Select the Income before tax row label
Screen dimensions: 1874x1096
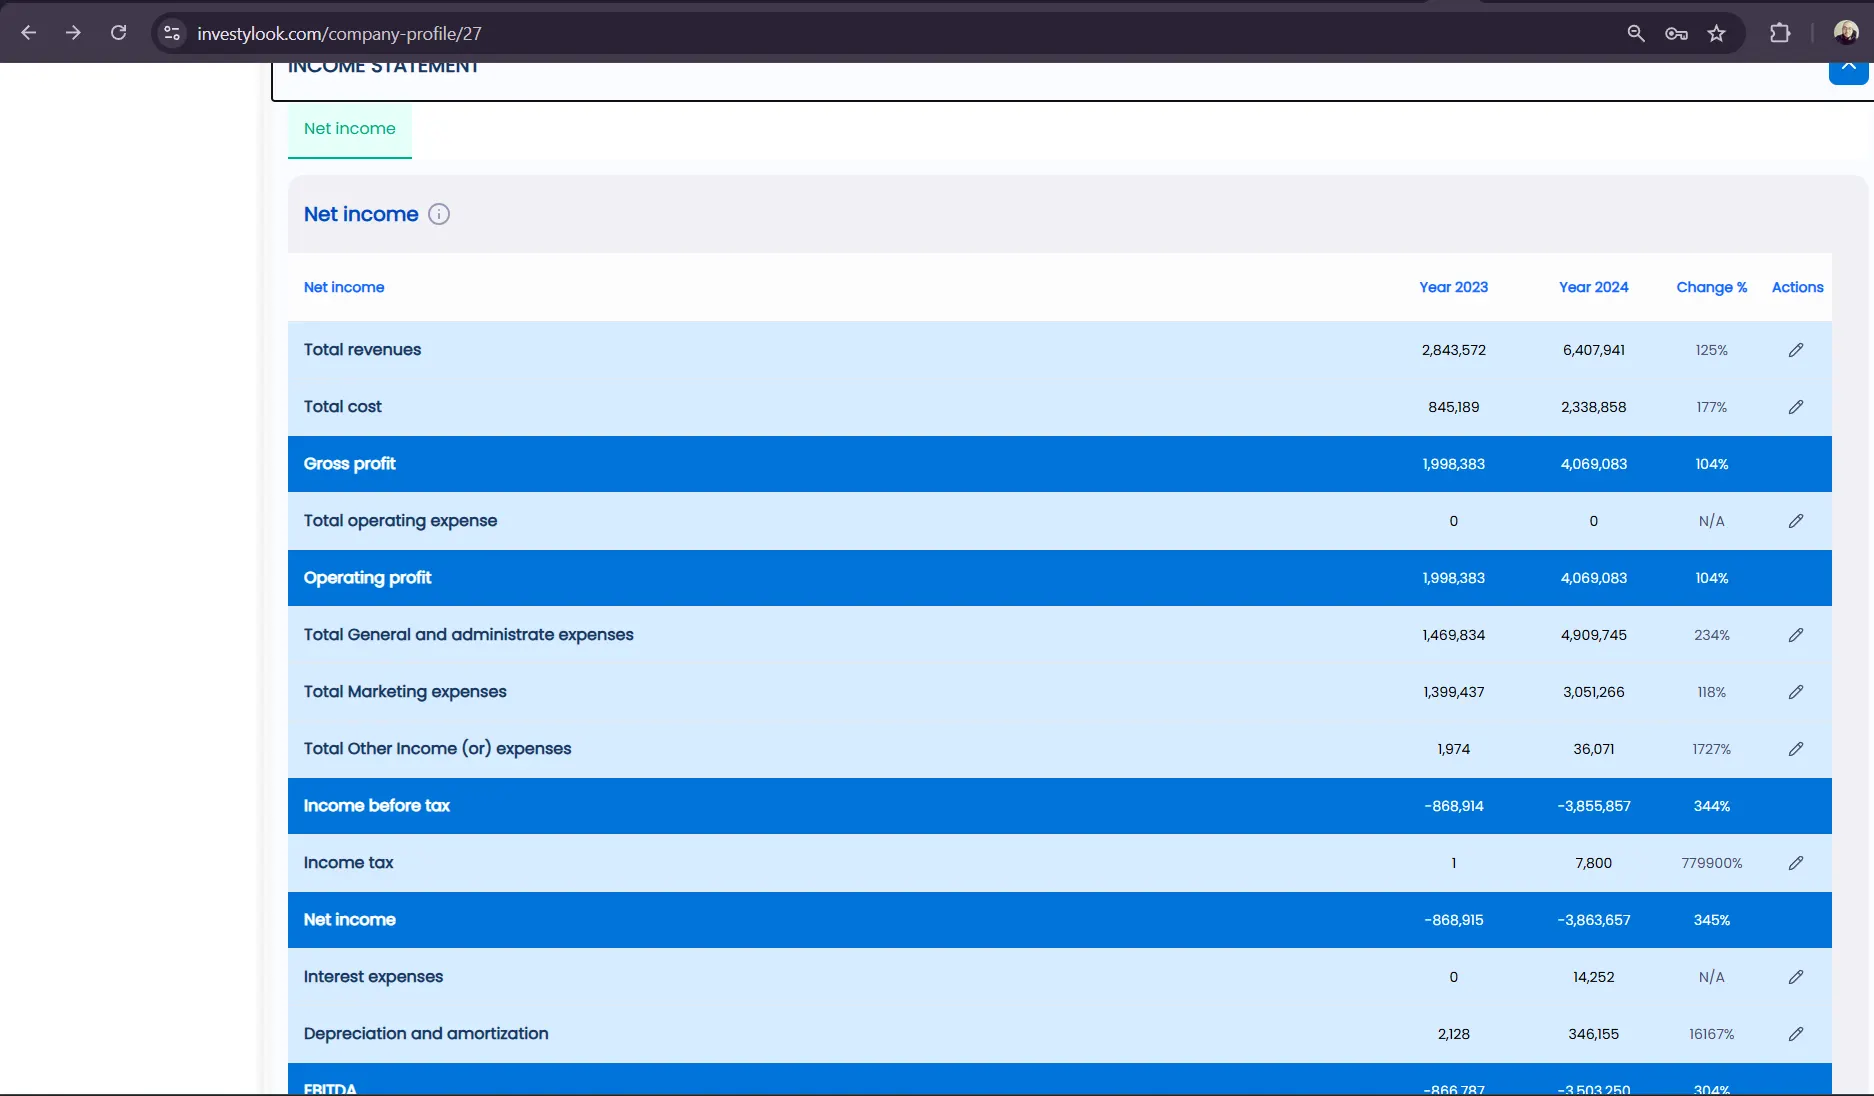[377, 806]
